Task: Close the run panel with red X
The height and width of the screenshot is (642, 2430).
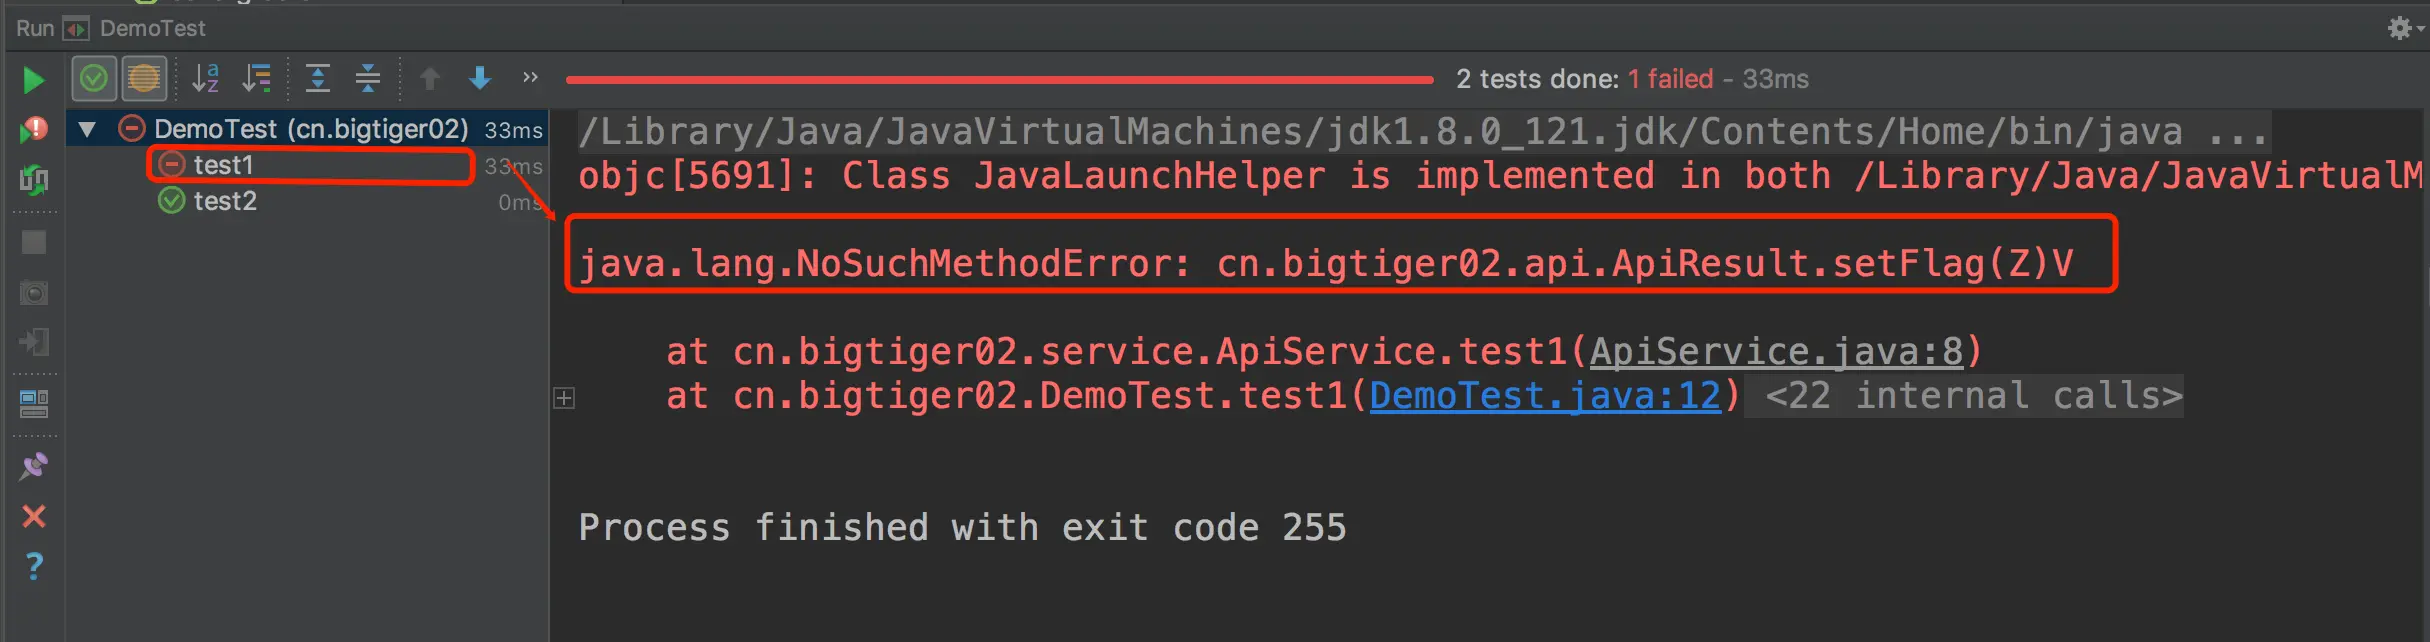Action: (33, 516)
